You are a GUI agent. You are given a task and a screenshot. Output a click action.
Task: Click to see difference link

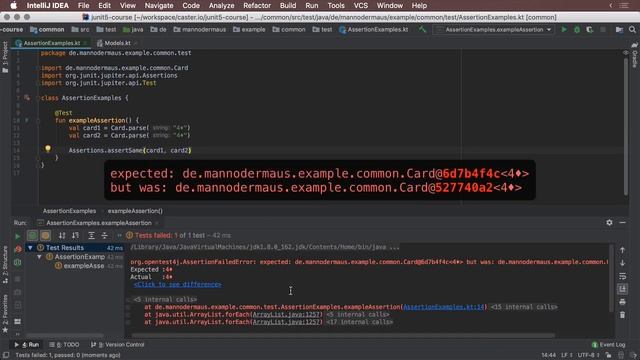(x=178, y=284)
